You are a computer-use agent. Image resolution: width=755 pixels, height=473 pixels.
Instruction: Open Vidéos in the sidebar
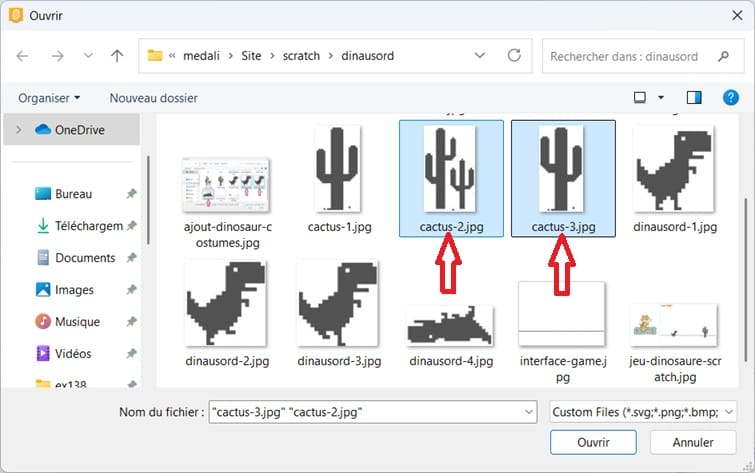pos(64,354)
